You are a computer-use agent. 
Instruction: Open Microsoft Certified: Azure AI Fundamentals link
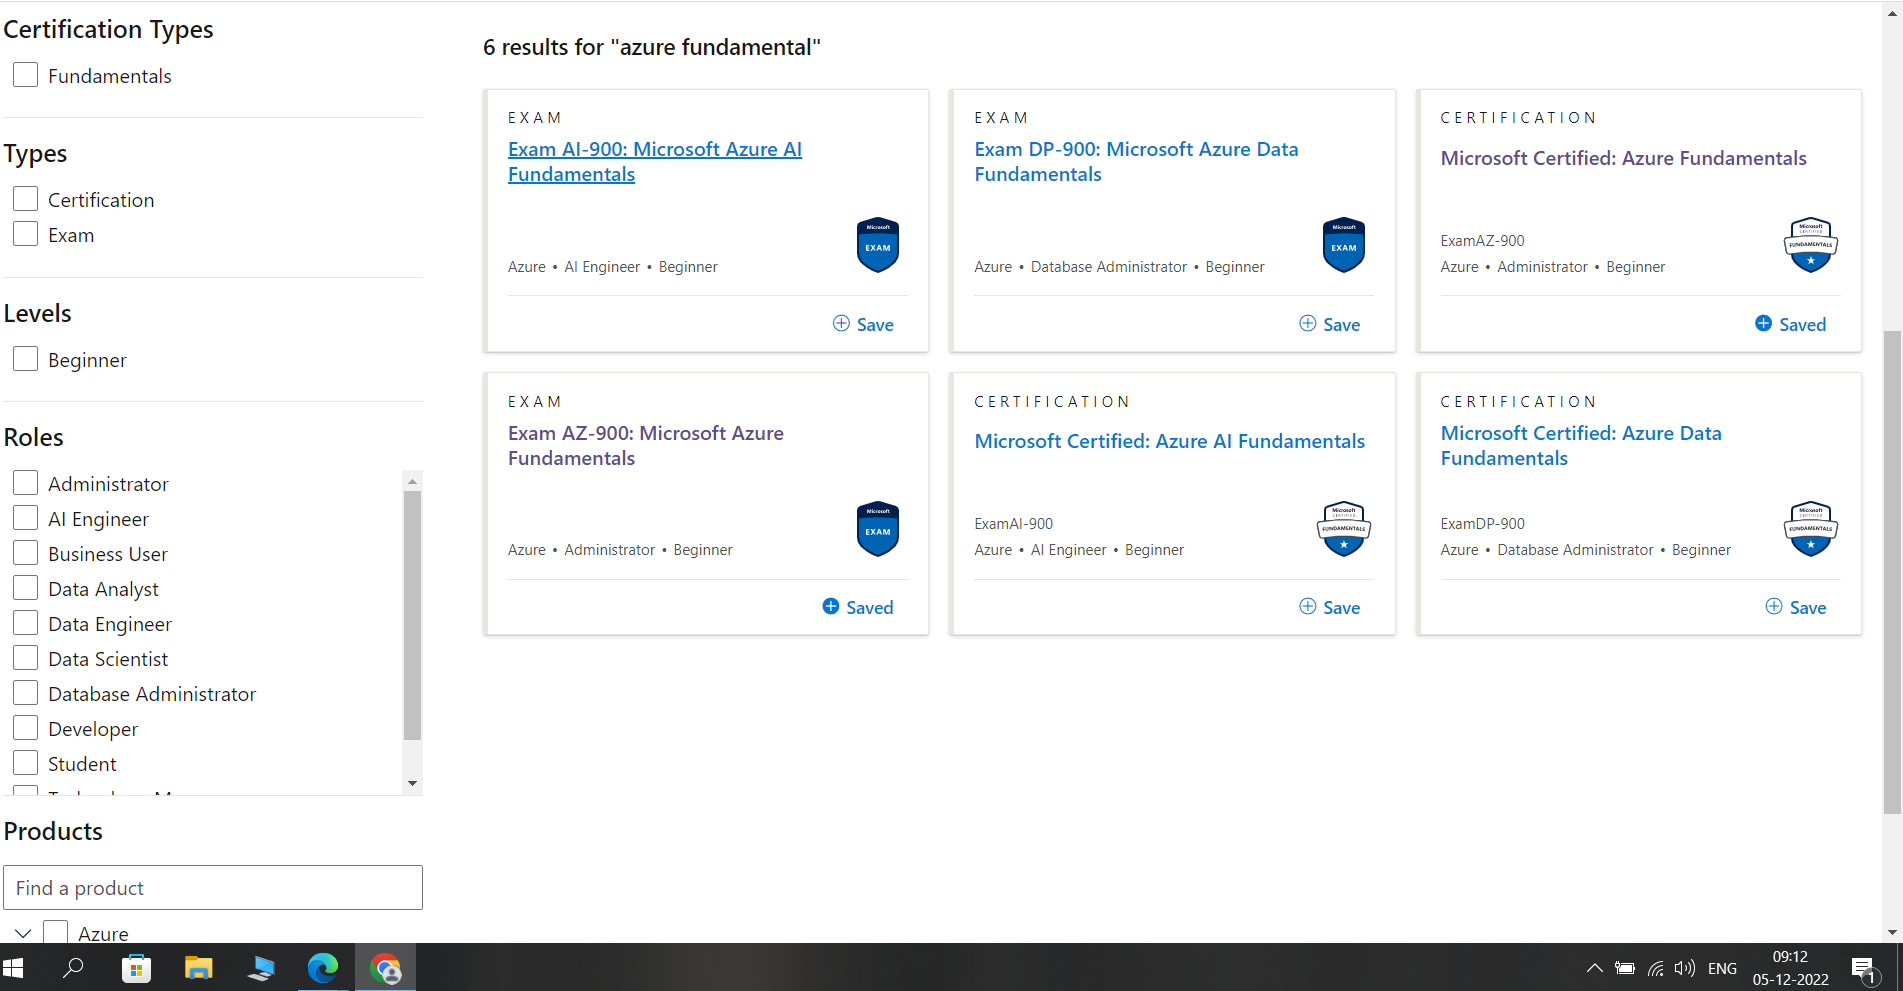(x=1169, y=441)
